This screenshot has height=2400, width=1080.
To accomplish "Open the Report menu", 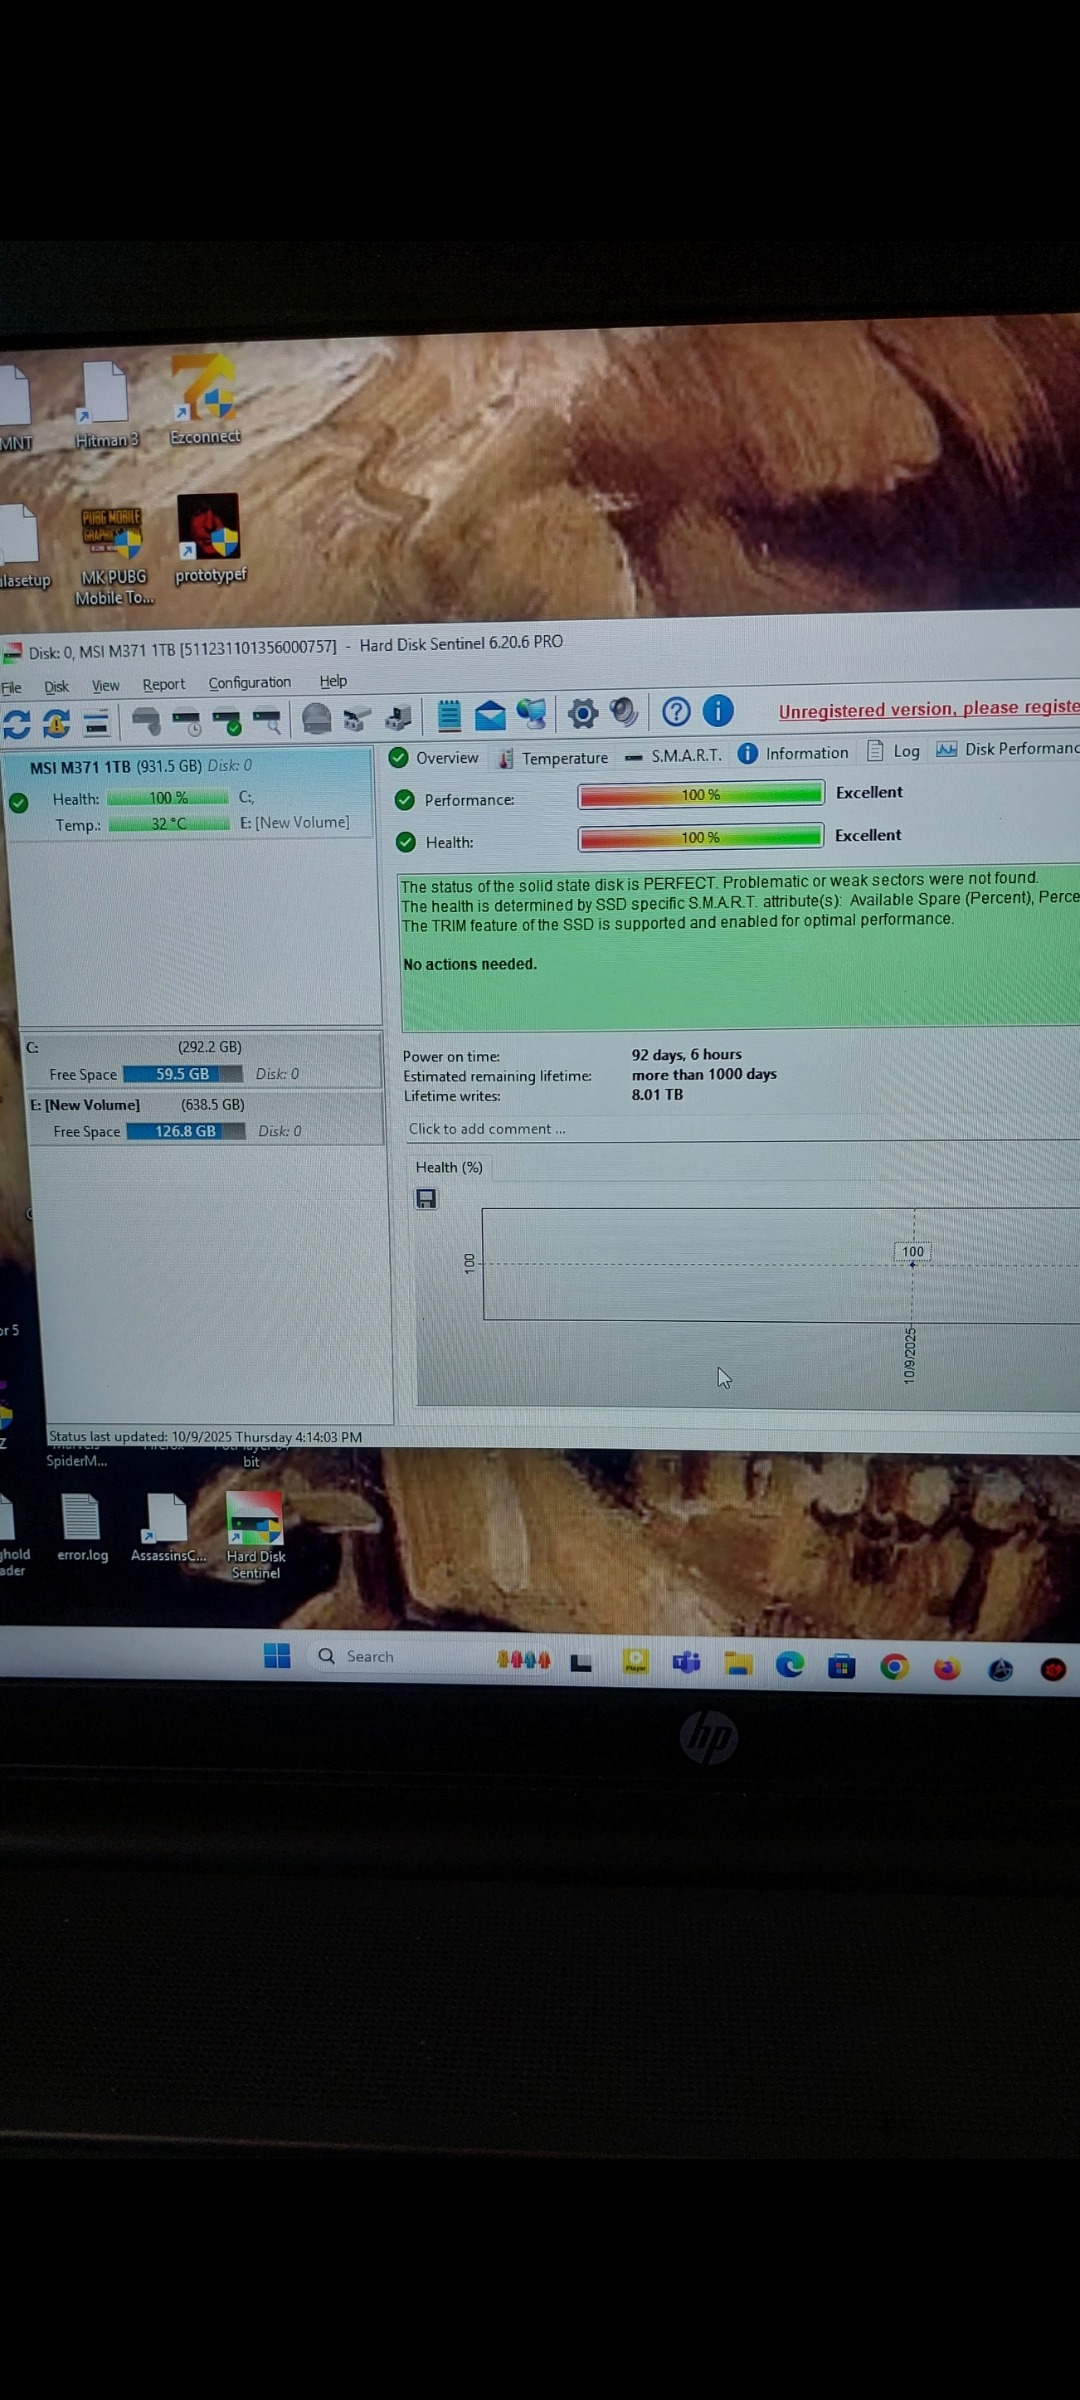I will tap(164, 685).
